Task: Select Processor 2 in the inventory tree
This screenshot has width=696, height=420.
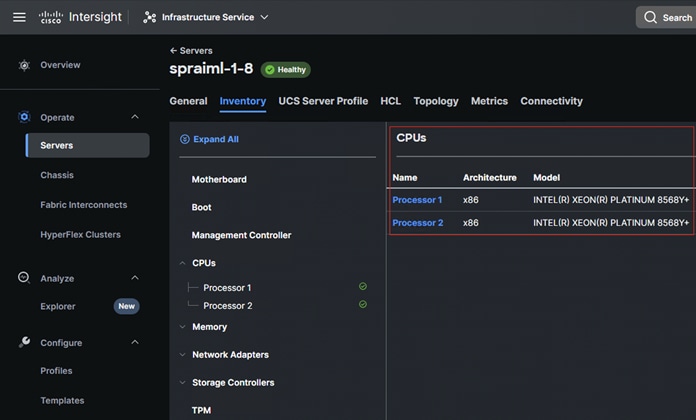Action: (x=228, y=306)
